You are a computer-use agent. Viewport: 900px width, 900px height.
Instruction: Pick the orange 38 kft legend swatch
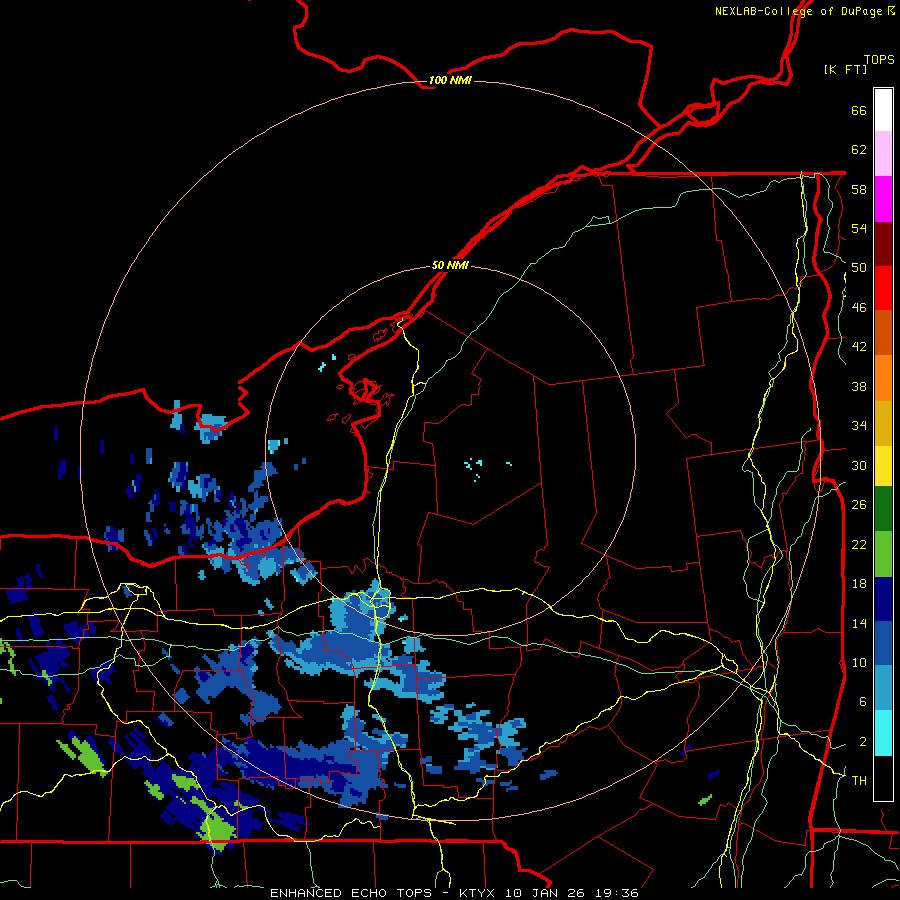[x=883, y=378]
